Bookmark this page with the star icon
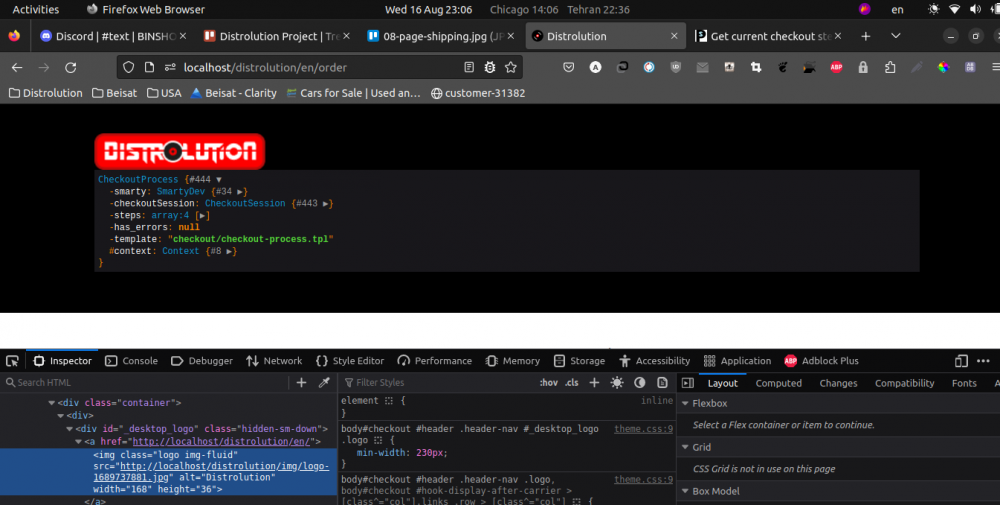 [x=511, y=68]
